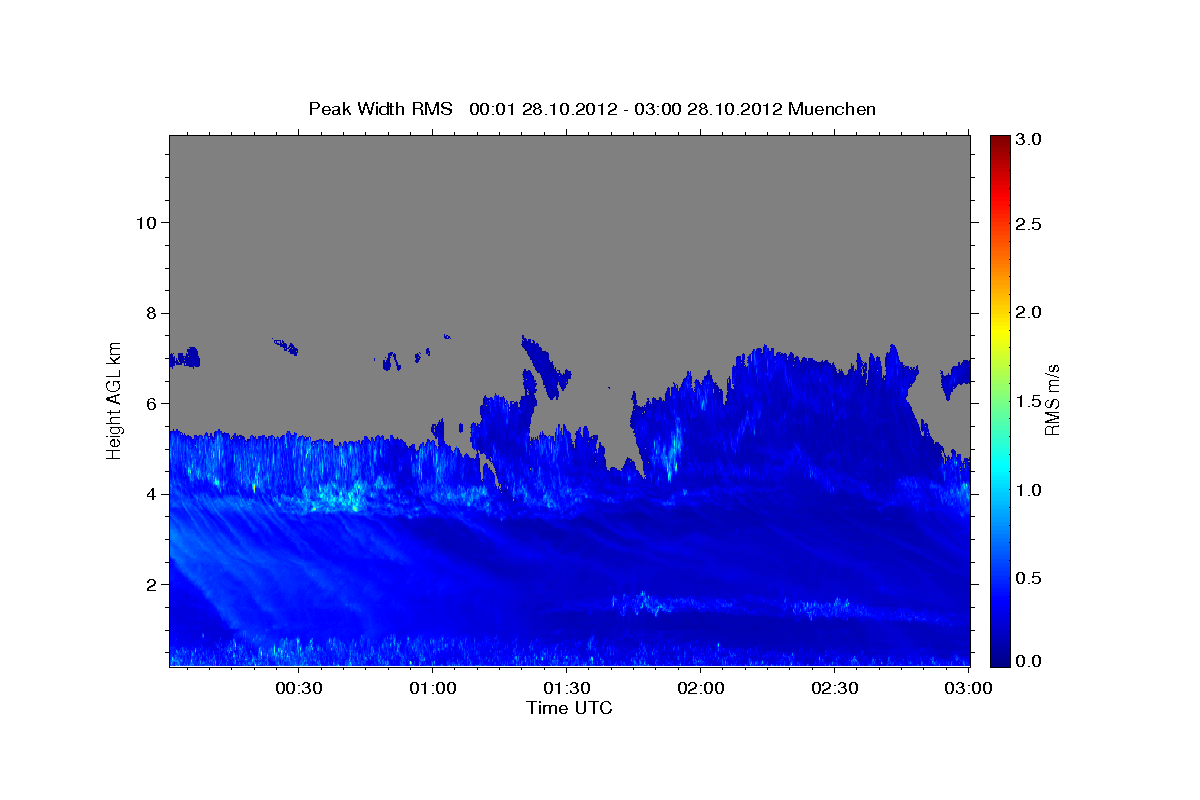Click the colorbar value 2.5

click(1028, 224)
